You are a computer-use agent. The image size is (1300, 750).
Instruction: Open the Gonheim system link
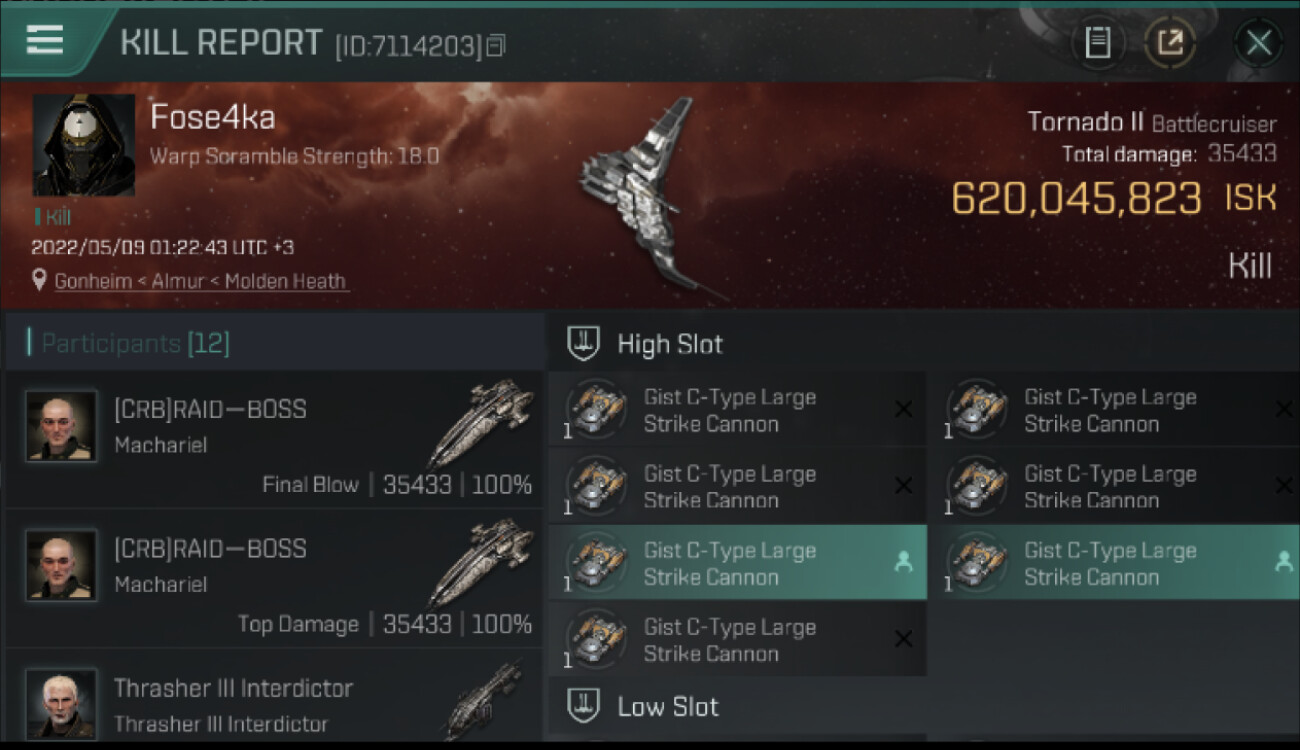(96, 281)
